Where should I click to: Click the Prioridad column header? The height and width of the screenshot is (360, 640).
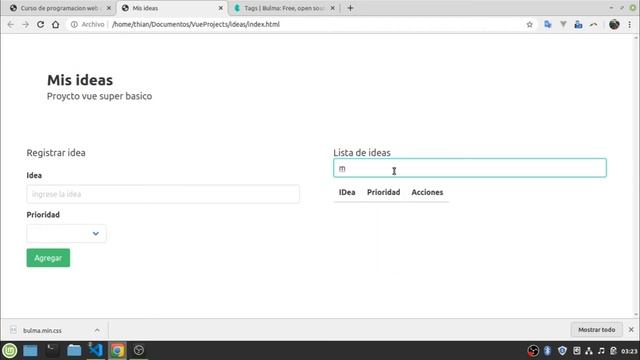click(383, 192)
